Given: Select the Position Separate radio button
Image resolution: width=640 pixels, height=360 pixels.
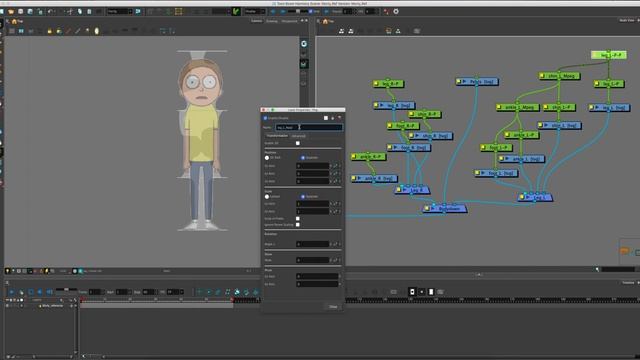Looking at the screenshot, I should point(303,158).
